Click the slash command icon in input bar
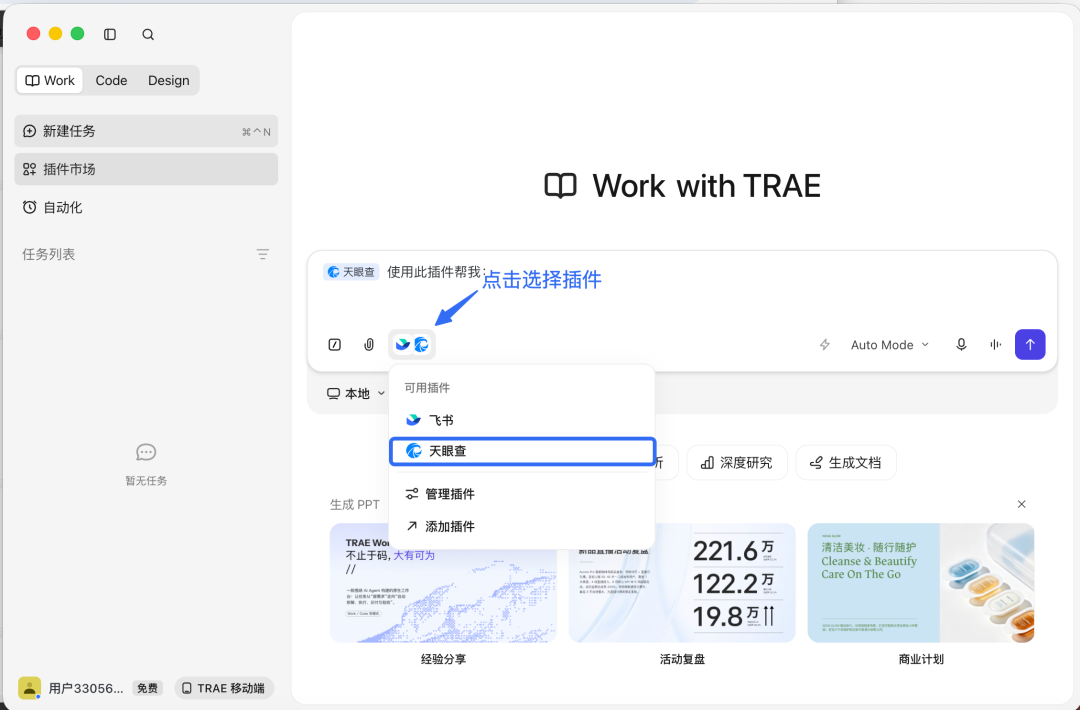This screenshot has height=710, width=1080. pyautogui.click(x=335, y=344)
